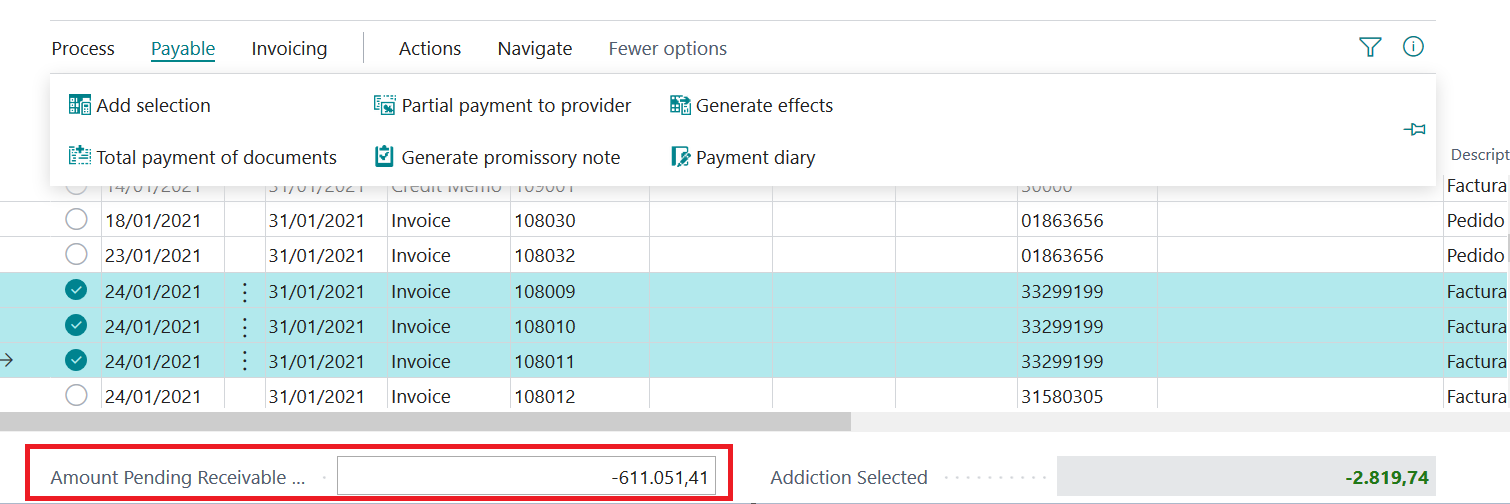Click the Amount Pending Receivable field
Image resolution: width=1510 pixels, height=504 pixels.
tap(526, 478)
